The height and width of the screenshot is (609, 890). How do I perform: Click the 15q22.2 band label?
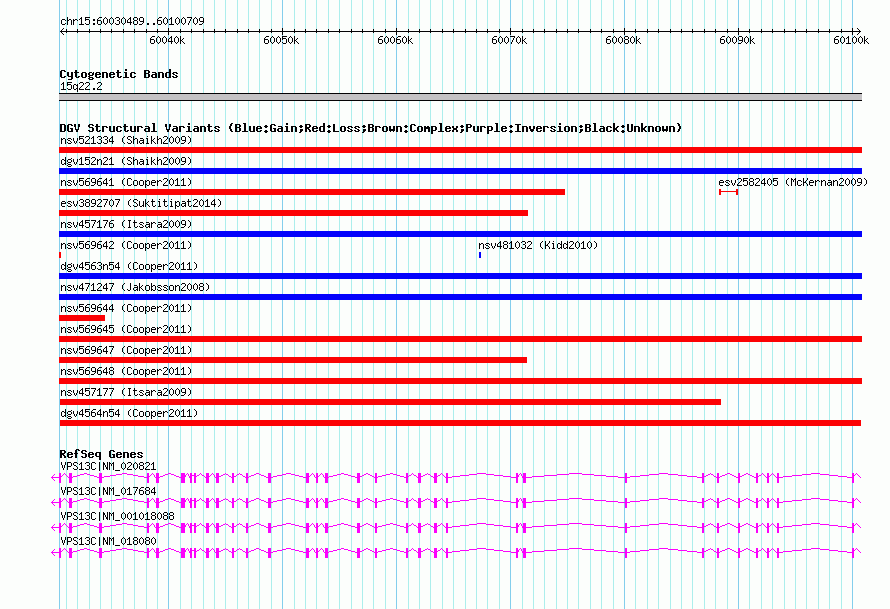tap(81, 86)
